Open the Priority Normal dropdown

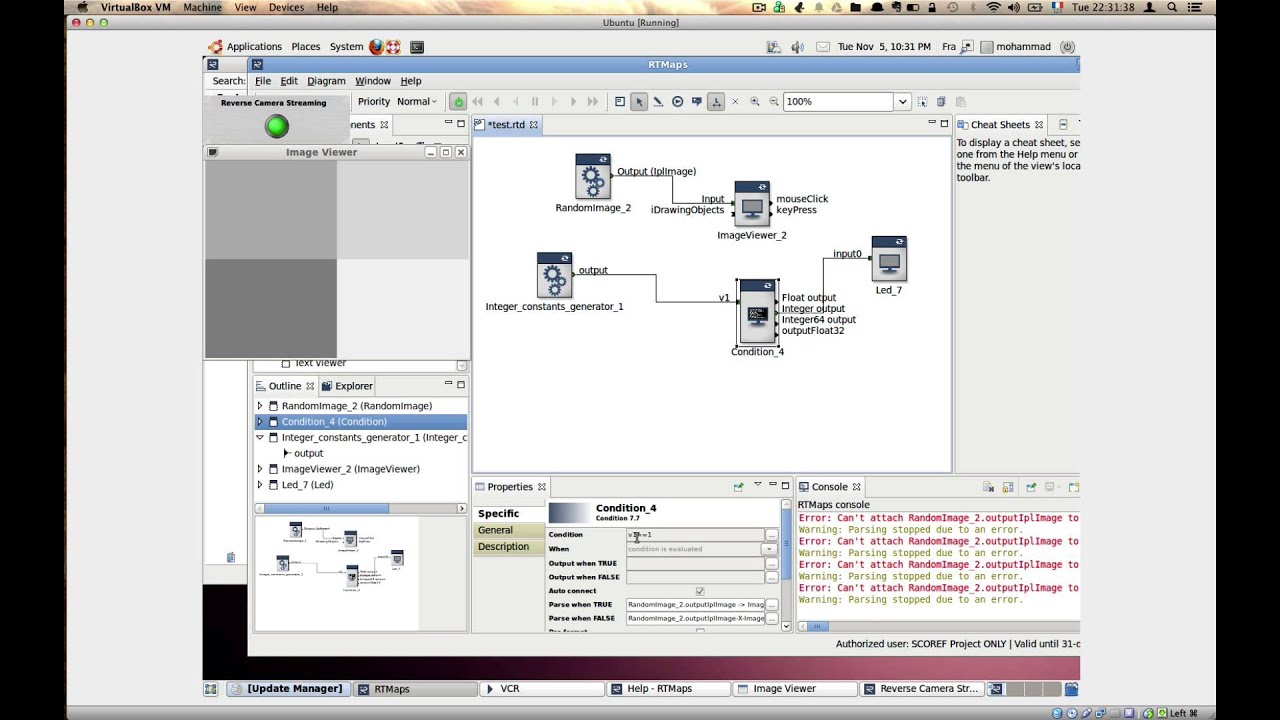tap(416, 101)
